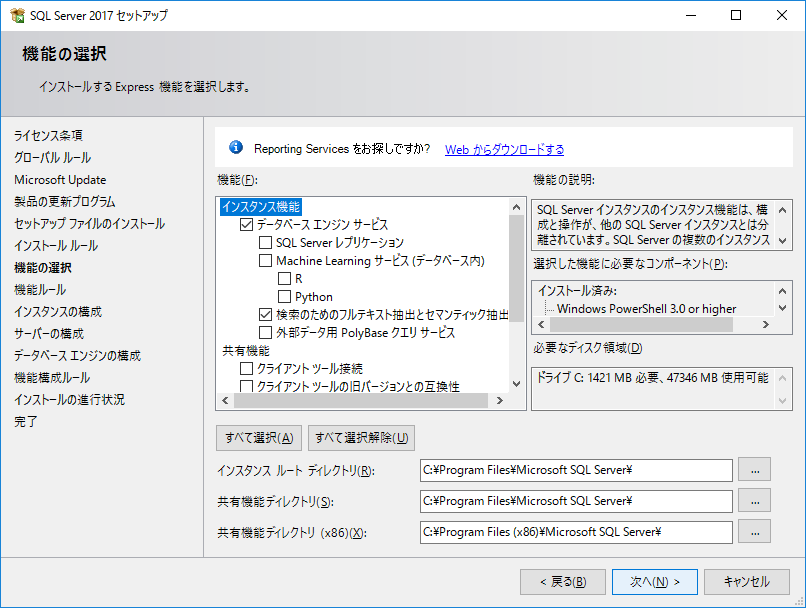The height and width of the screenshot is (608, 806).
Task: Click feature list horizontal scrollbar thumb
Action: click(361, 401)
